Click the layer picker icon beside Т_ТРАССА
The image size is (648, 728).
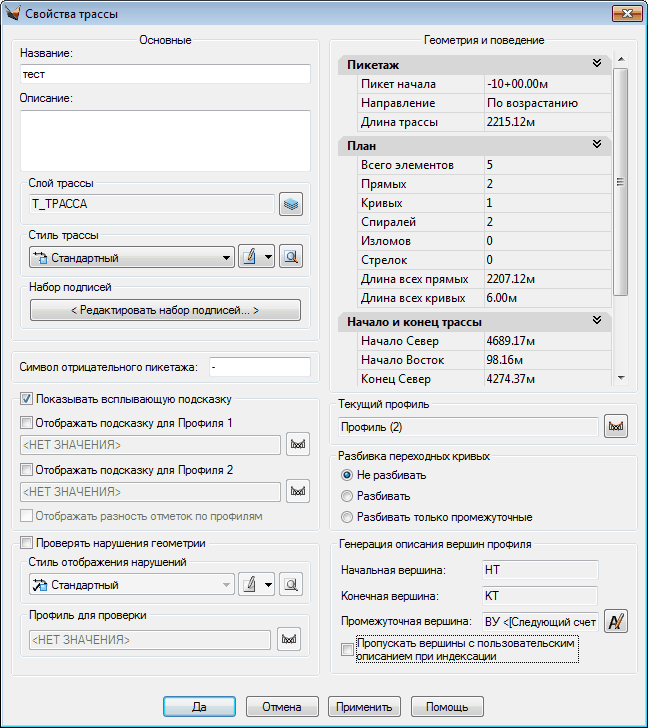pyautogui.click(x=290, y=204)
